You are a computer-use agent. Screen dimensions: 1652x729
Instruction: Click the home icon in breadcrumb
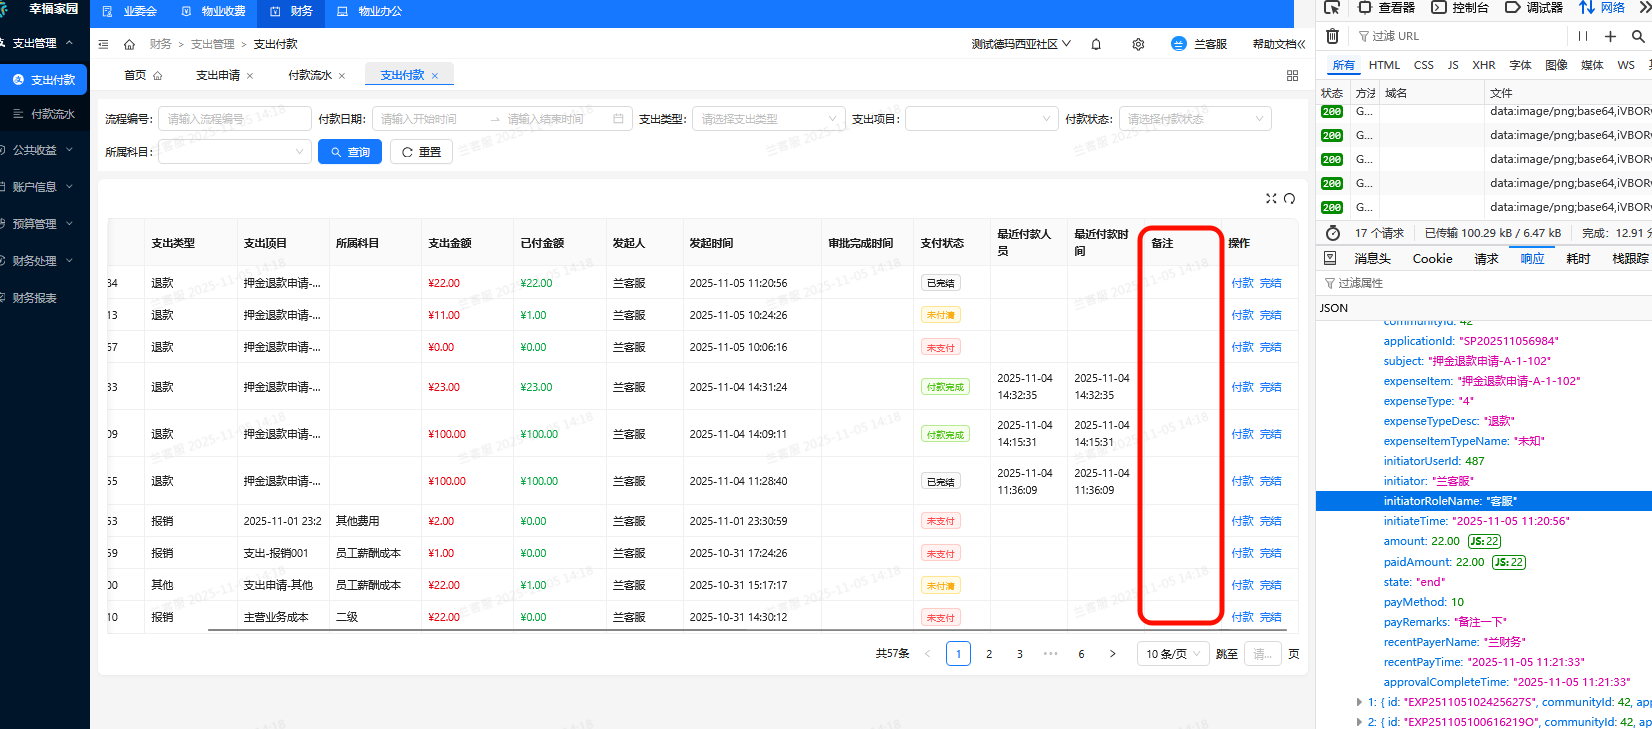tap(129, 44)
